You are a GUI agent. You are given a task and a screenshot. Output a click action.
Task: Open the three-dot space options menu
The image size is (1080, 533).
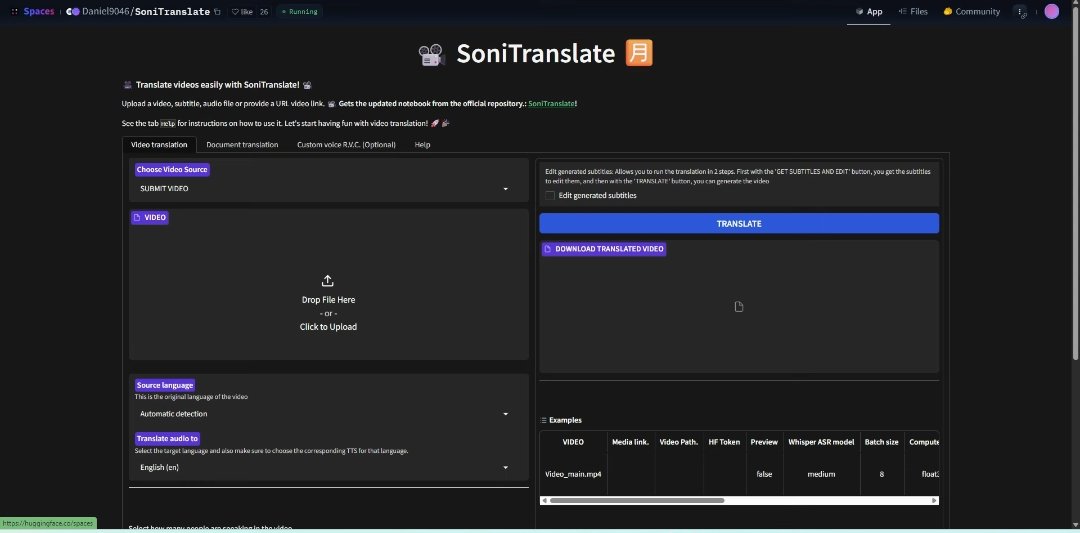(x=1020, y=12)
